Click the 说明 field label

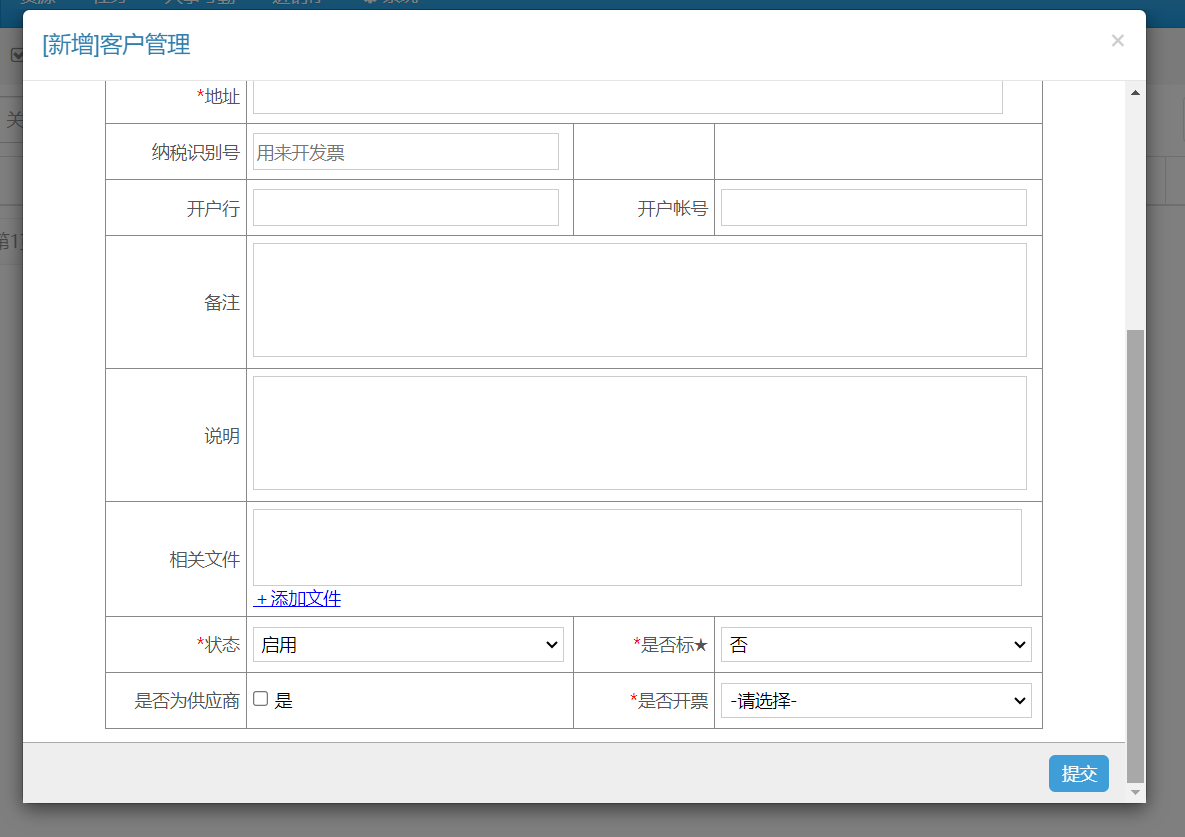tap(222, 436)
